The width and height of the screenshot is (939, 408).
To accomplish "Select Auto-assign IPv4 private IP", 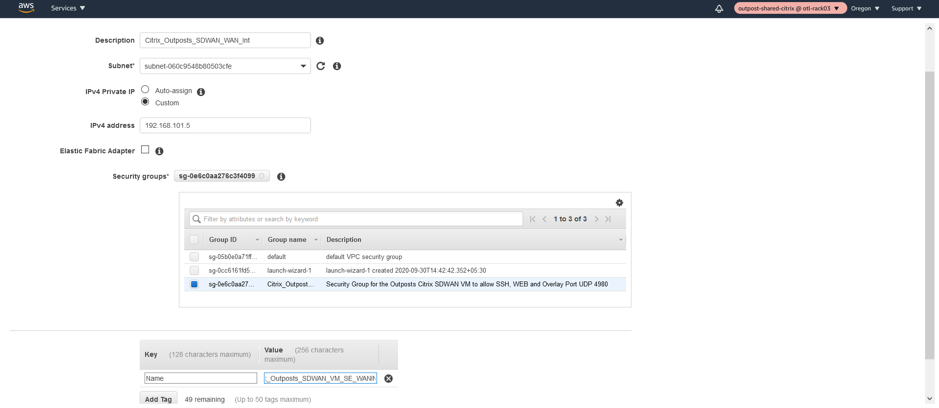I will [x=145, y=89].
